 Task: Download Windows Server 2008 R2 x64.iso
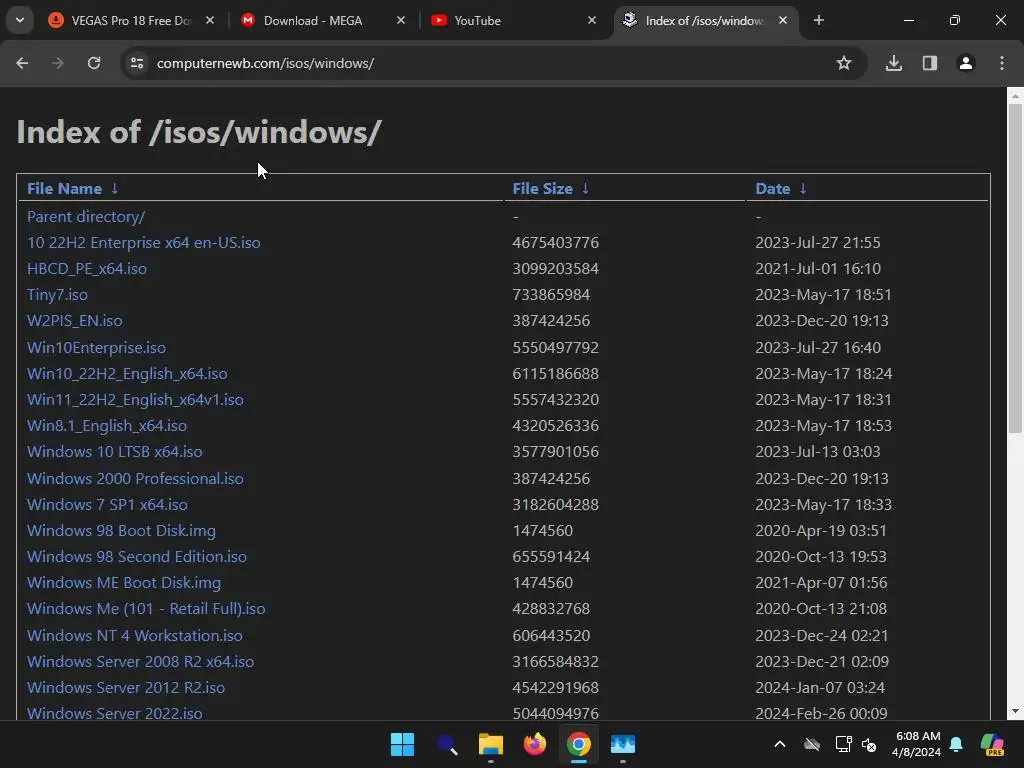(140, 662)
